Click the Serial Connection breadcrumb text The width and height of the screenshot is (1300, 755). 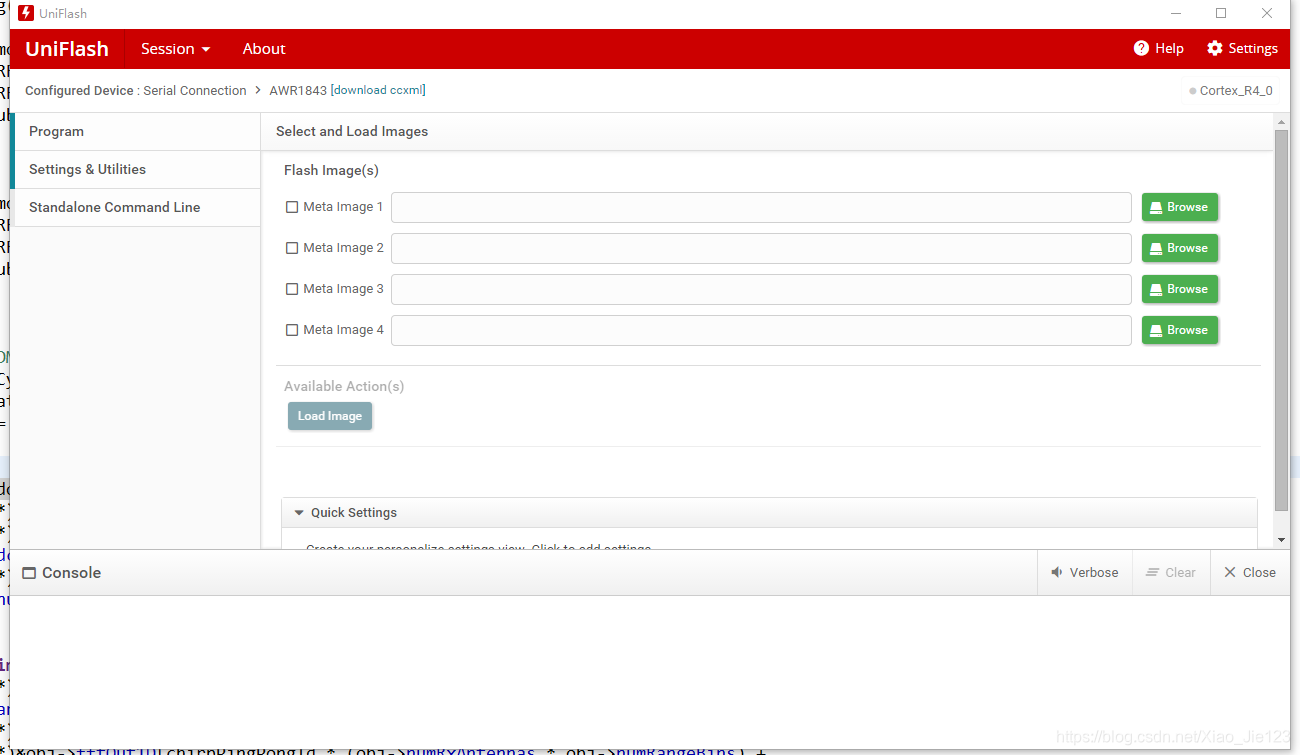pos(195,90)
